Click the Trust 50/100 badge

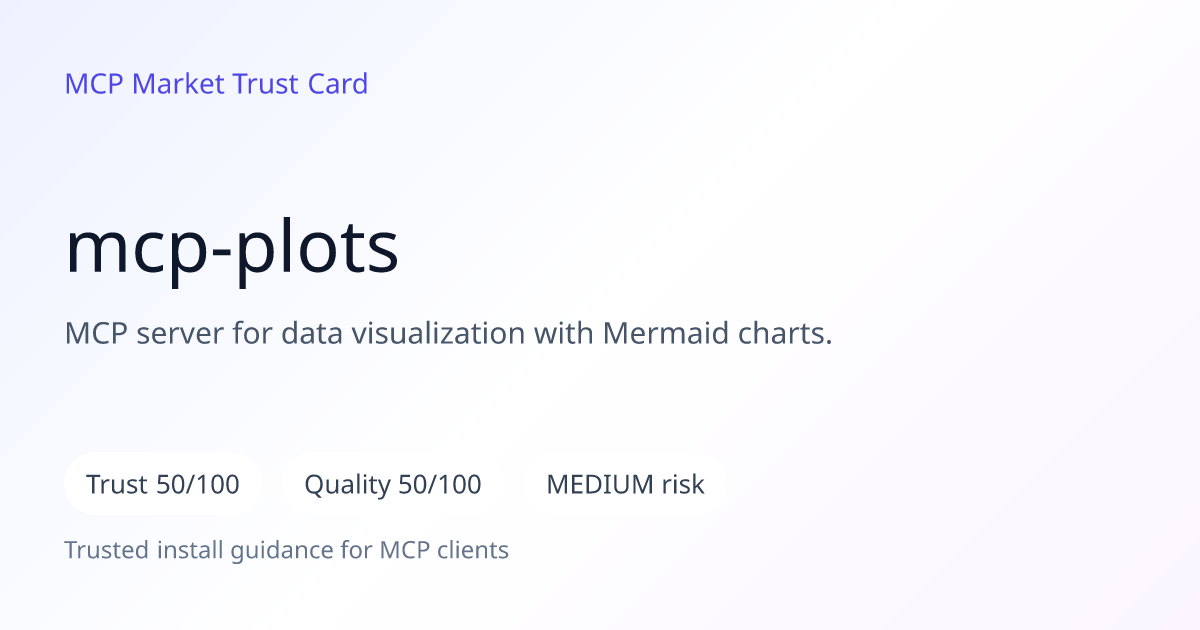[163, 485]
